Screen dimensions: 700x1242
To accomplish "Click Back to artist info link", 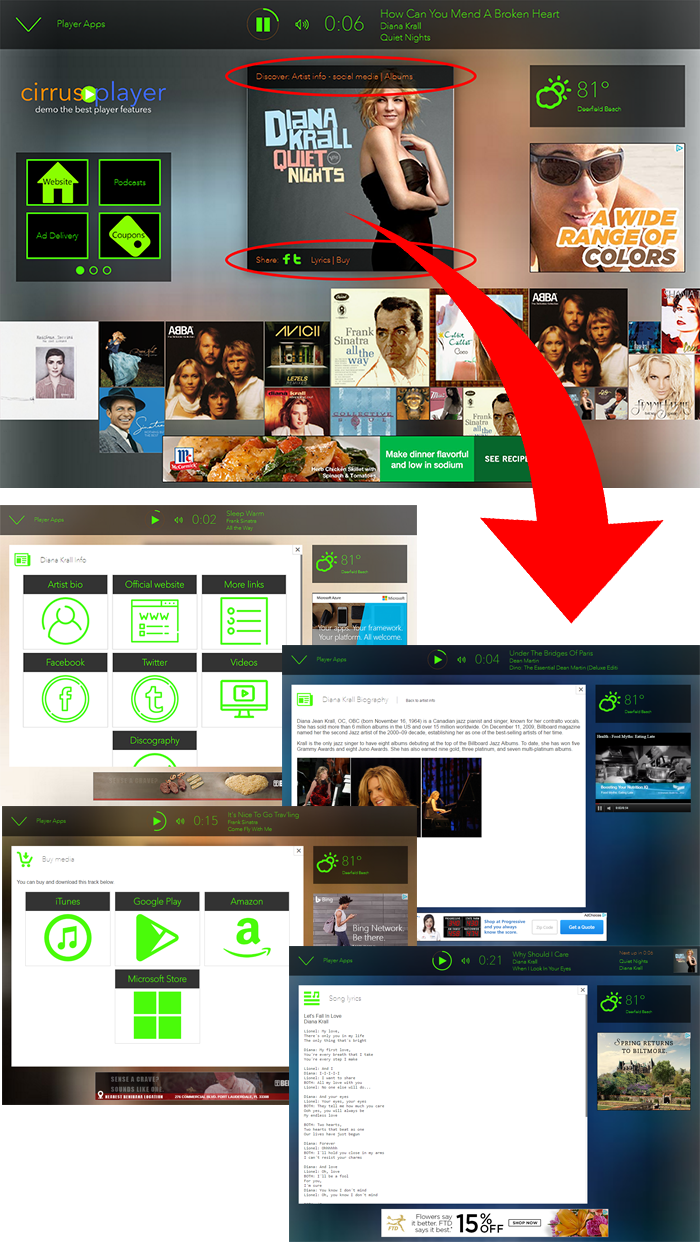I will pyautogui.click(x=422, y=700).
